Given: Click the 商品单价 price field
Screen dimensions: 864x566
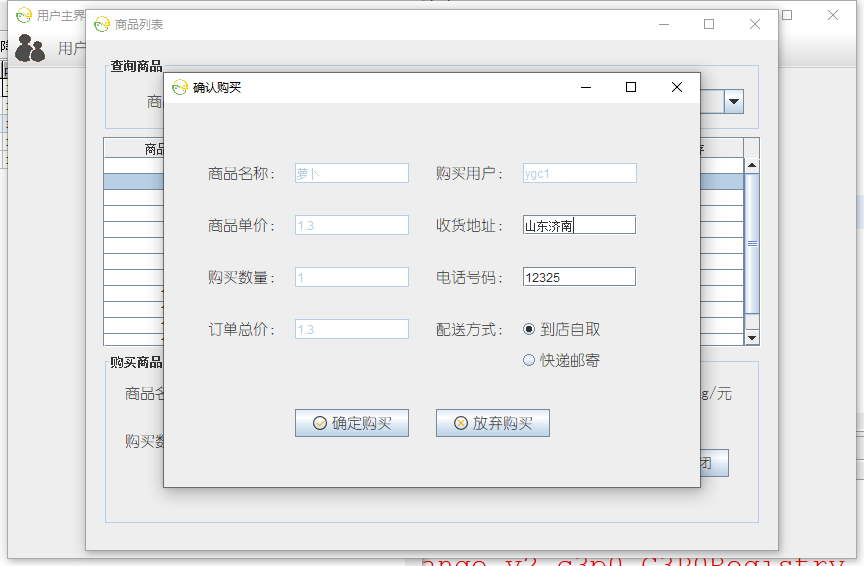Looking at the screenshot, I should coord(352,225).
